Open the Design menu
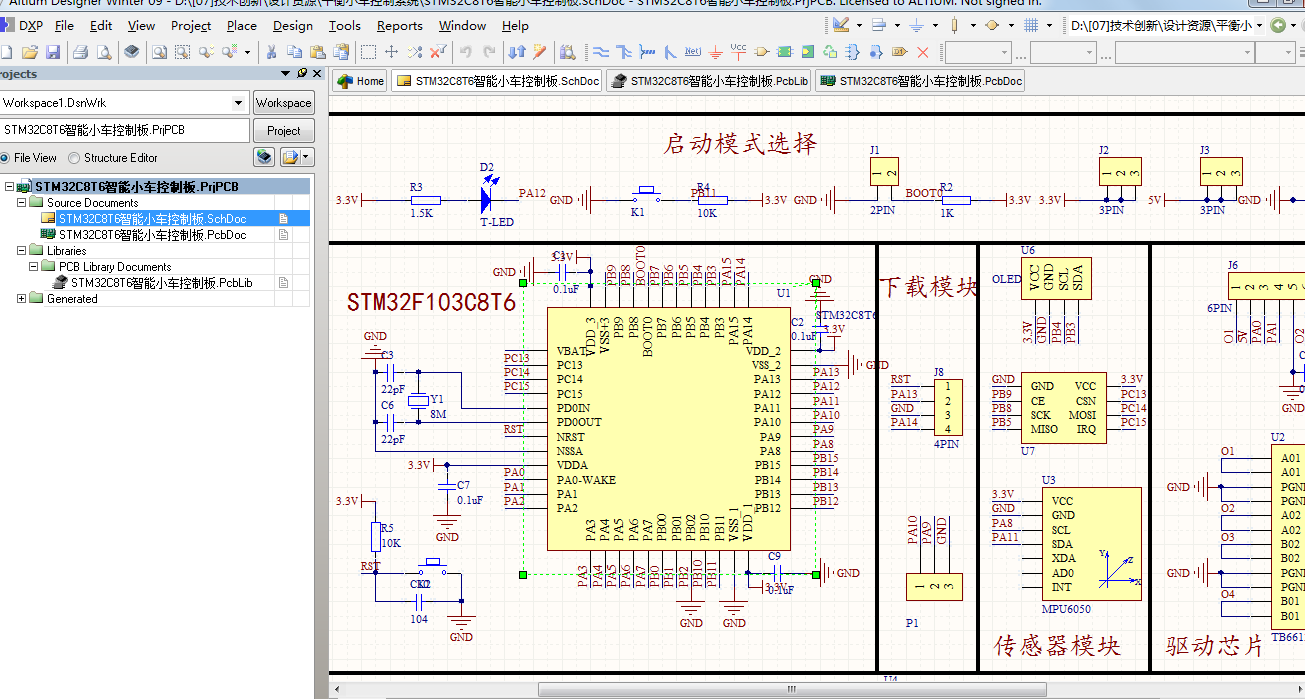1305x699 pixels. 293,26
